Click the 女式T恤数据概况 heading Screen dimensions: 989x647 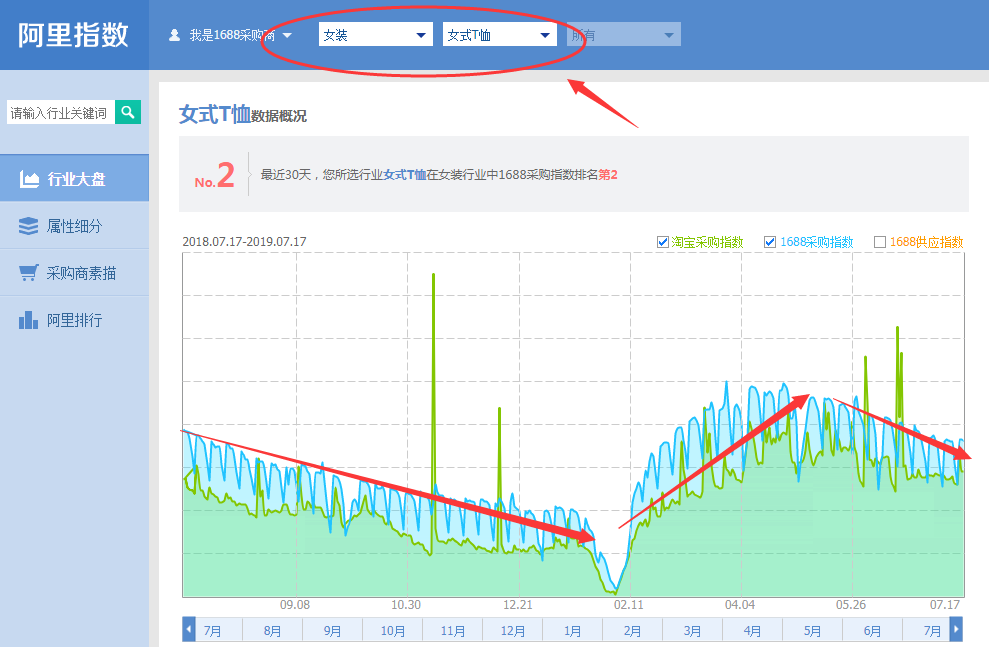point(243,115)
